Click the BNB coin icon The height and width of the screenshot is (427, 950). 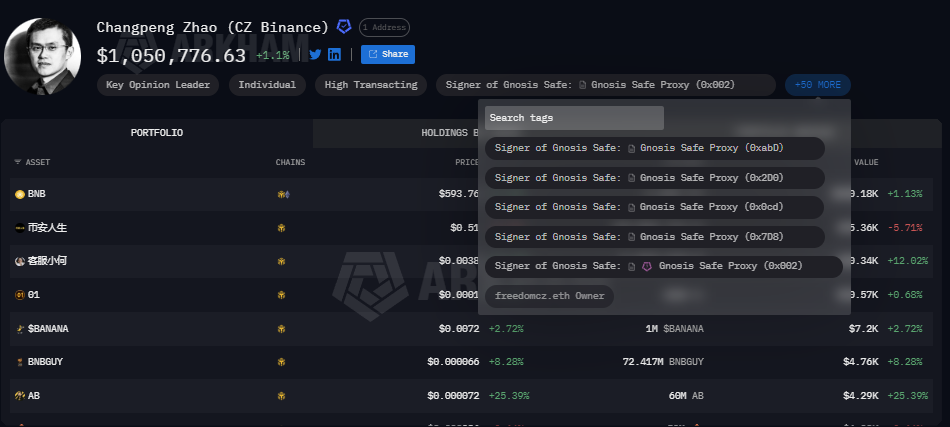tap(19, 194)
